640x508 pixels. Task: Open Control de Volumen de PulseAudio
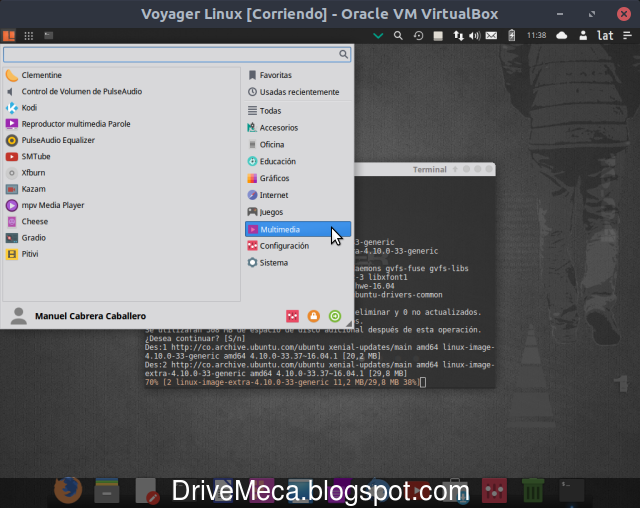(122, 91)
